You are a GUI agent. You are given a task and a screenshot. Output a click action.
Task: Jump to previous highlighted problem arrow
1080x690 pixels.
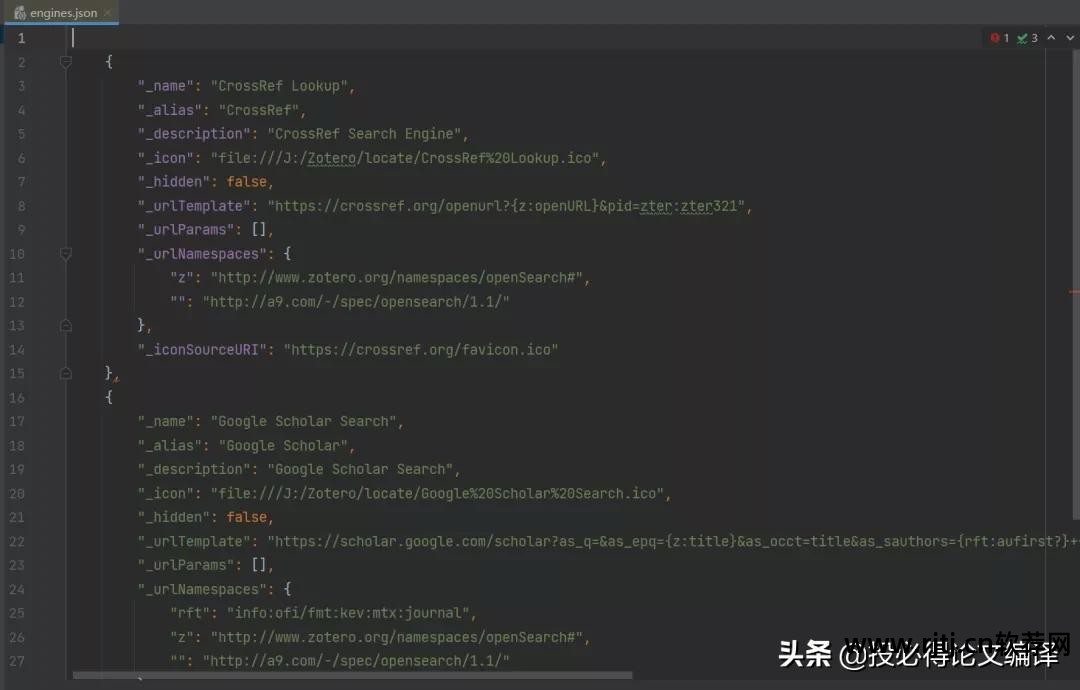coord(1051,38)
